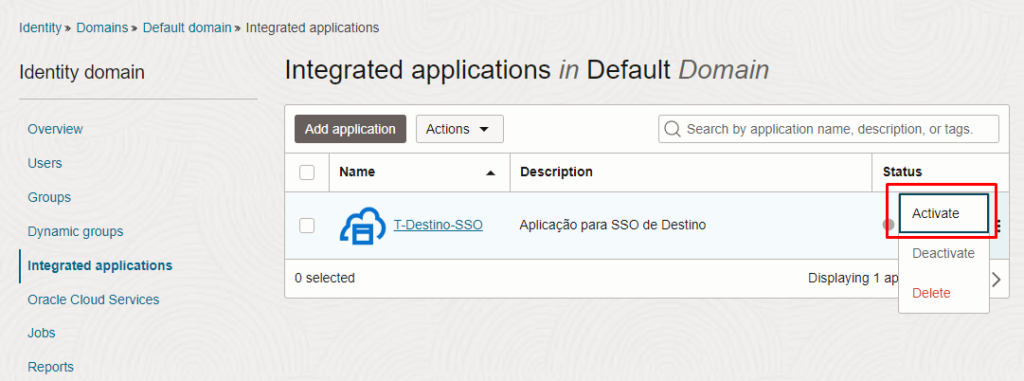The width and height of the screenshot is (1024, 381).
Task: Open the Actions dropdown
Action: pyautogui.click(x=460, y=129)
